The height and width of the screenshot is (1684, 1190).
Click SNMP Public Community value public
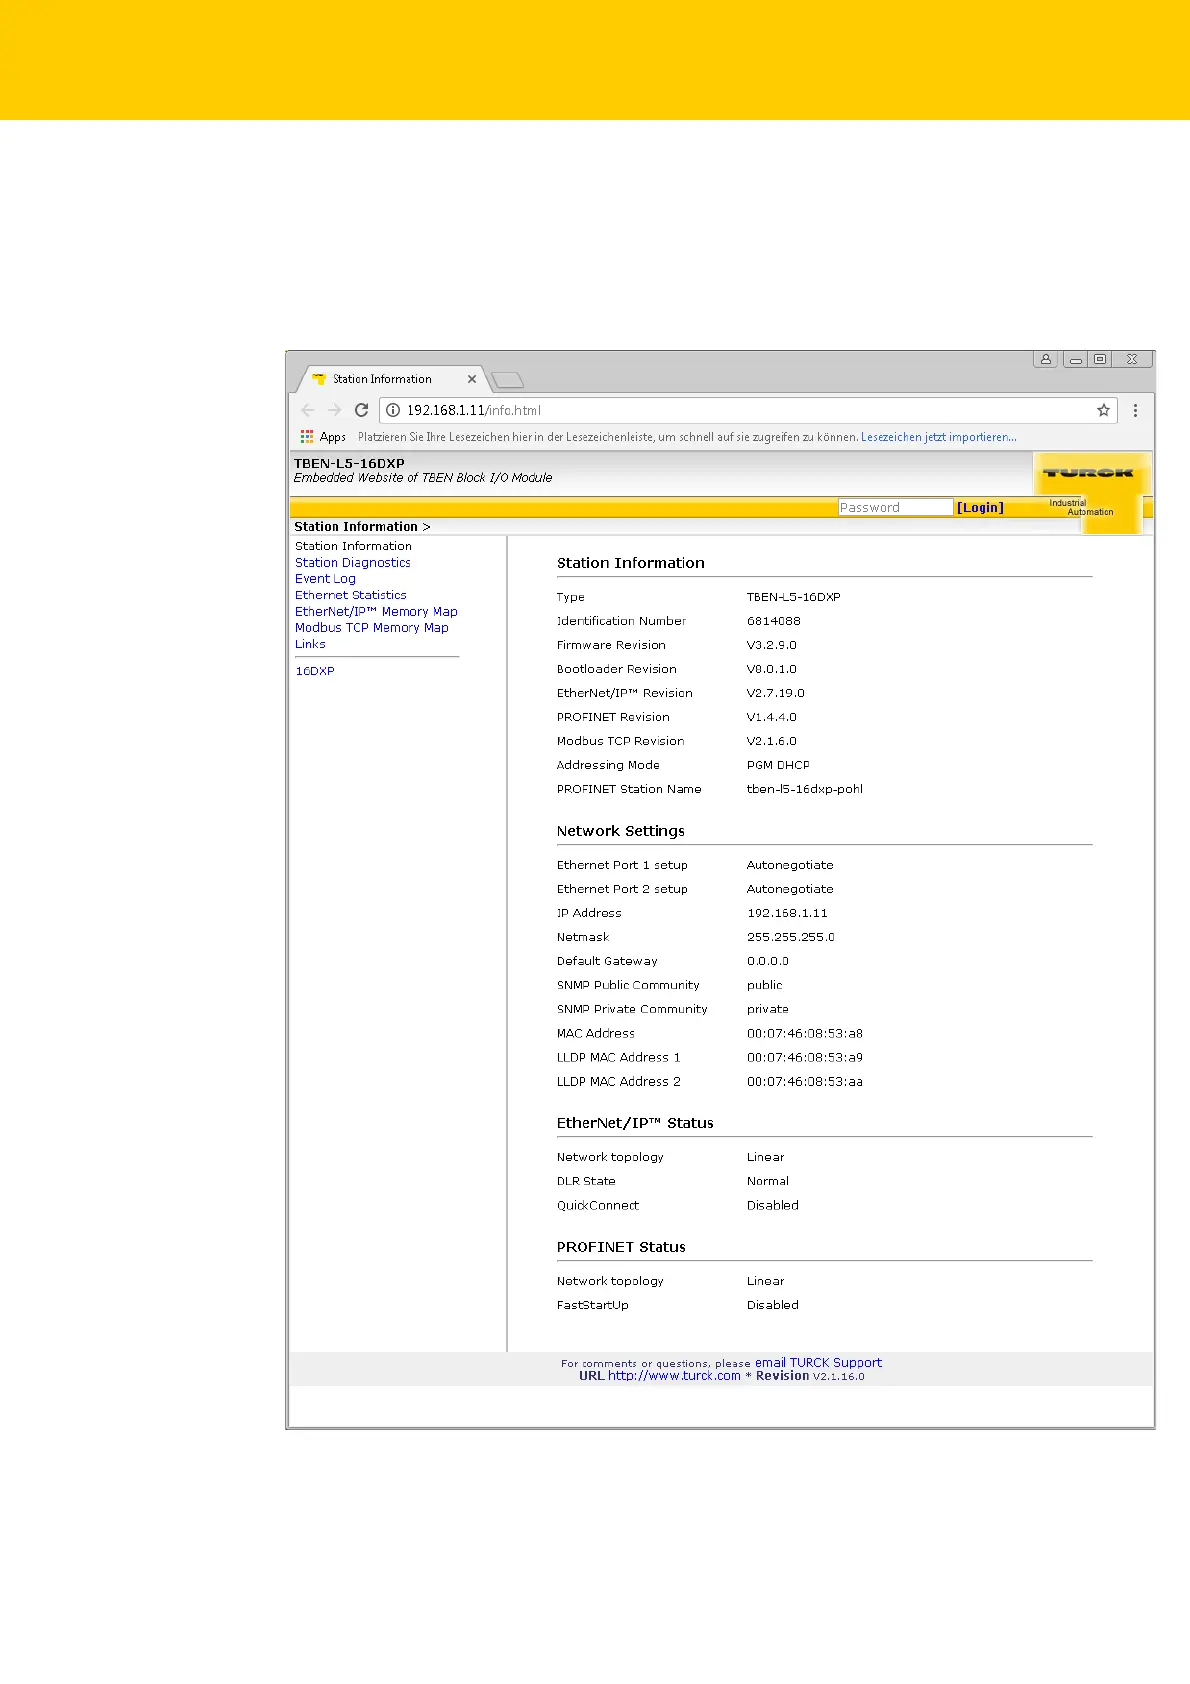click(x=764, y=985)
